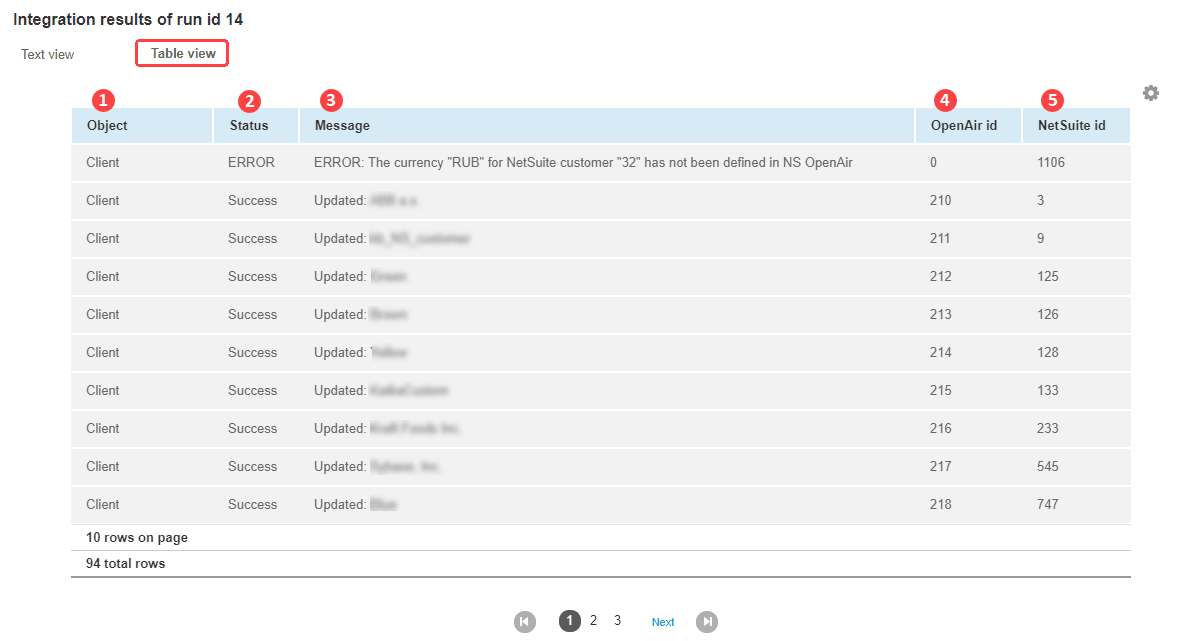Click Success status in row 210
The height and width of the screenshot is (641, 1188).
click(252, 200)
